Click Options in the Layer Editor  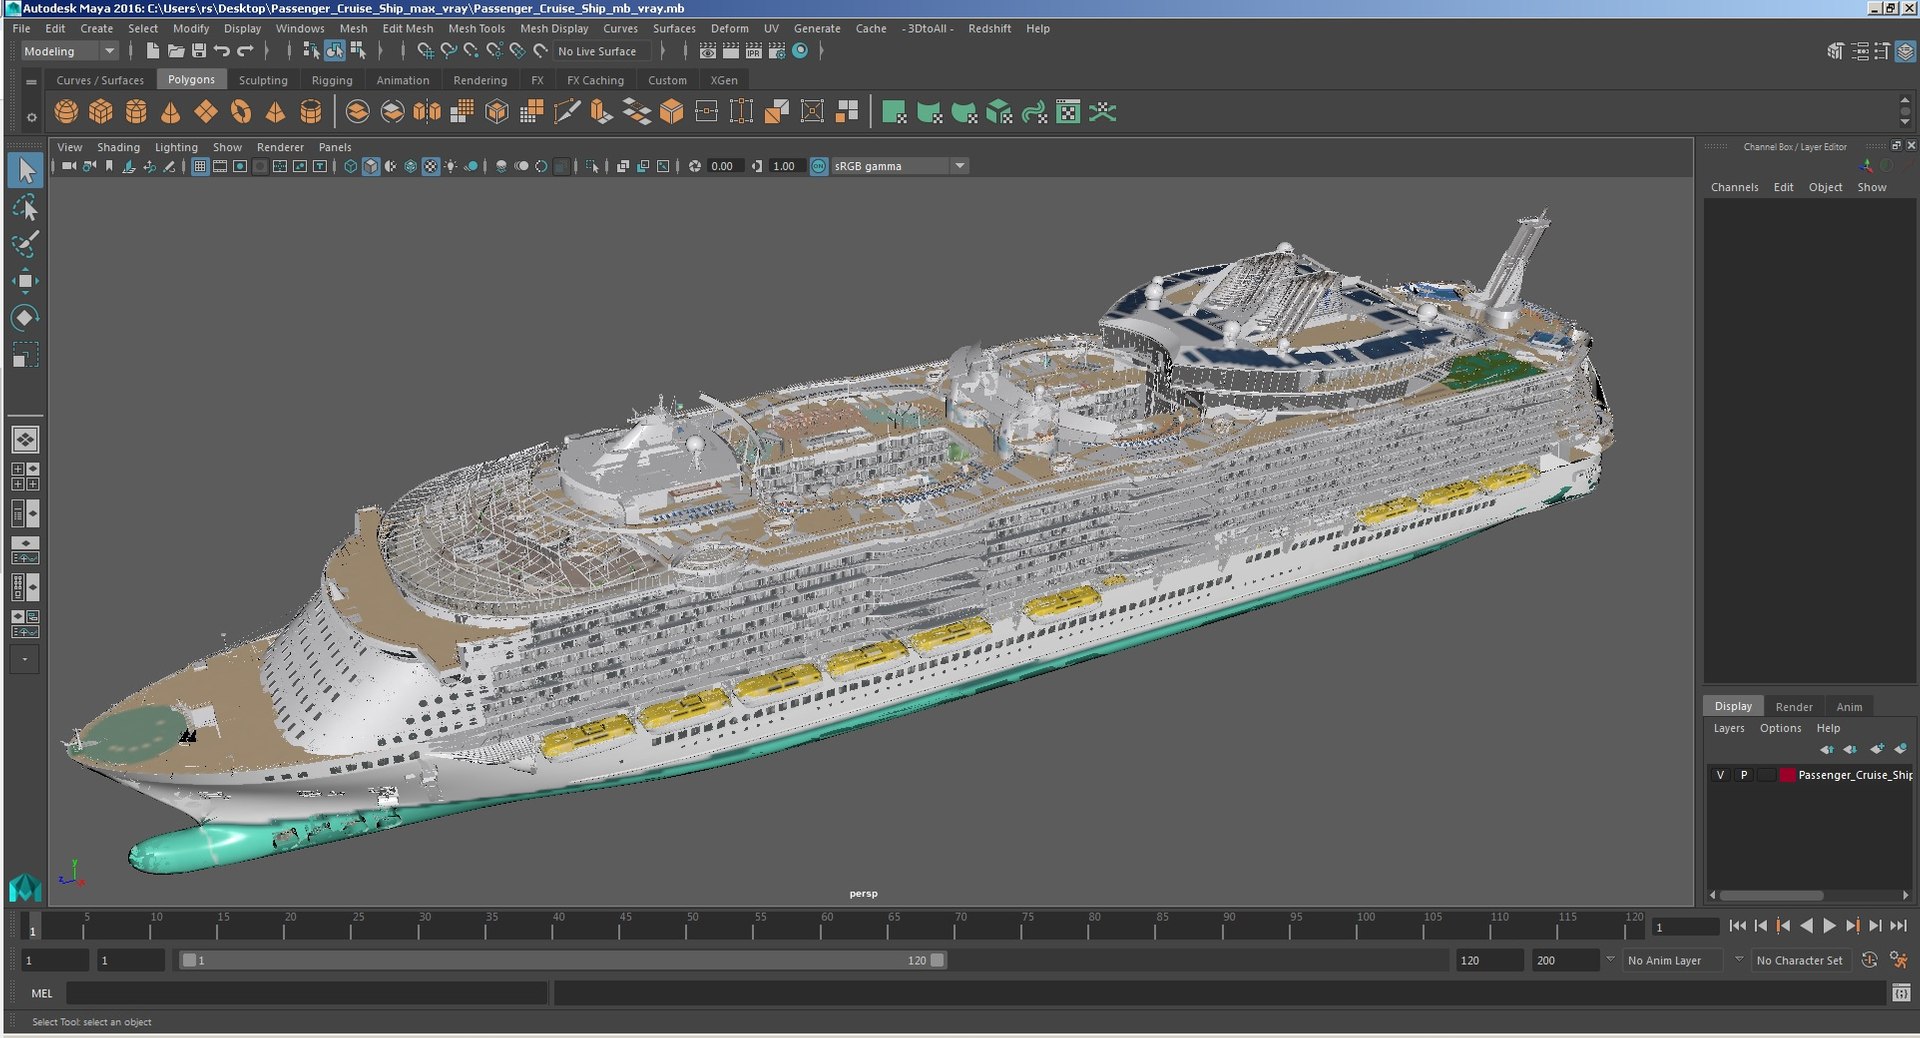[1780, 728]
